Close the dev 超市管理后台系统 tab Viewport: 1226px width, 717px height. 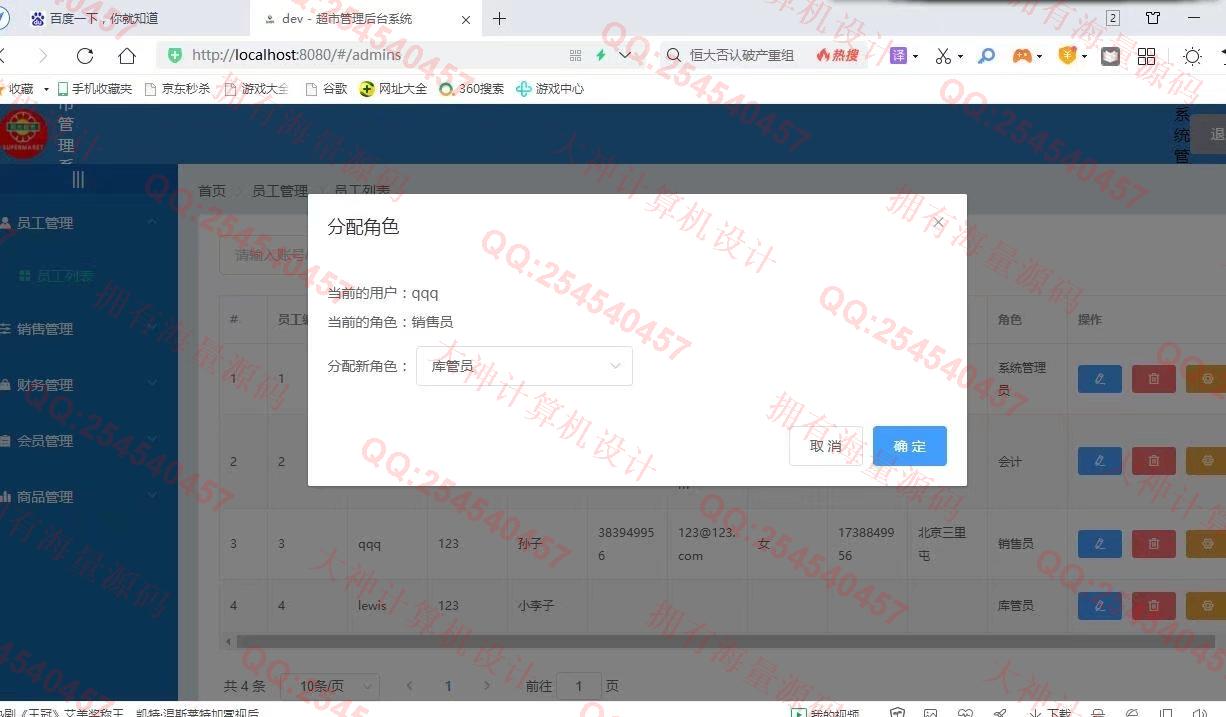click(466, 19)
